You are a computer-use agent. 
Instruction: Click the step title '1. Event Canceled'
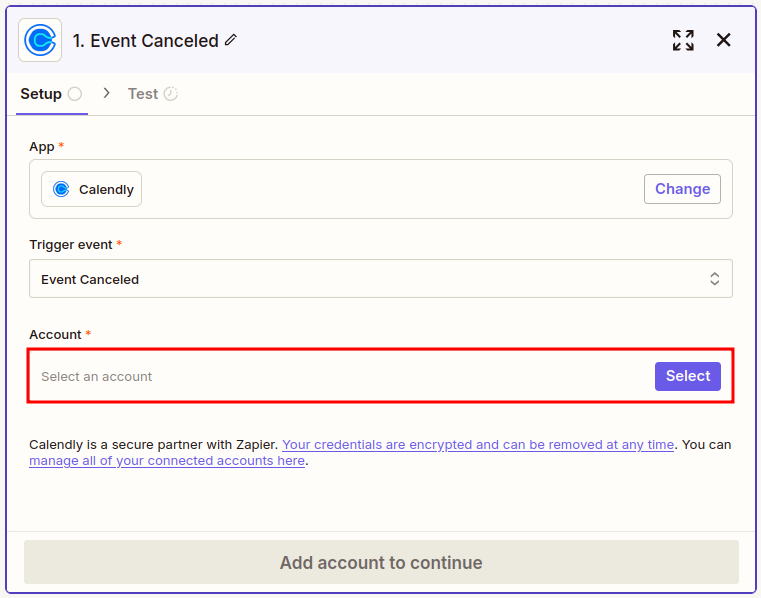(146, 41)
